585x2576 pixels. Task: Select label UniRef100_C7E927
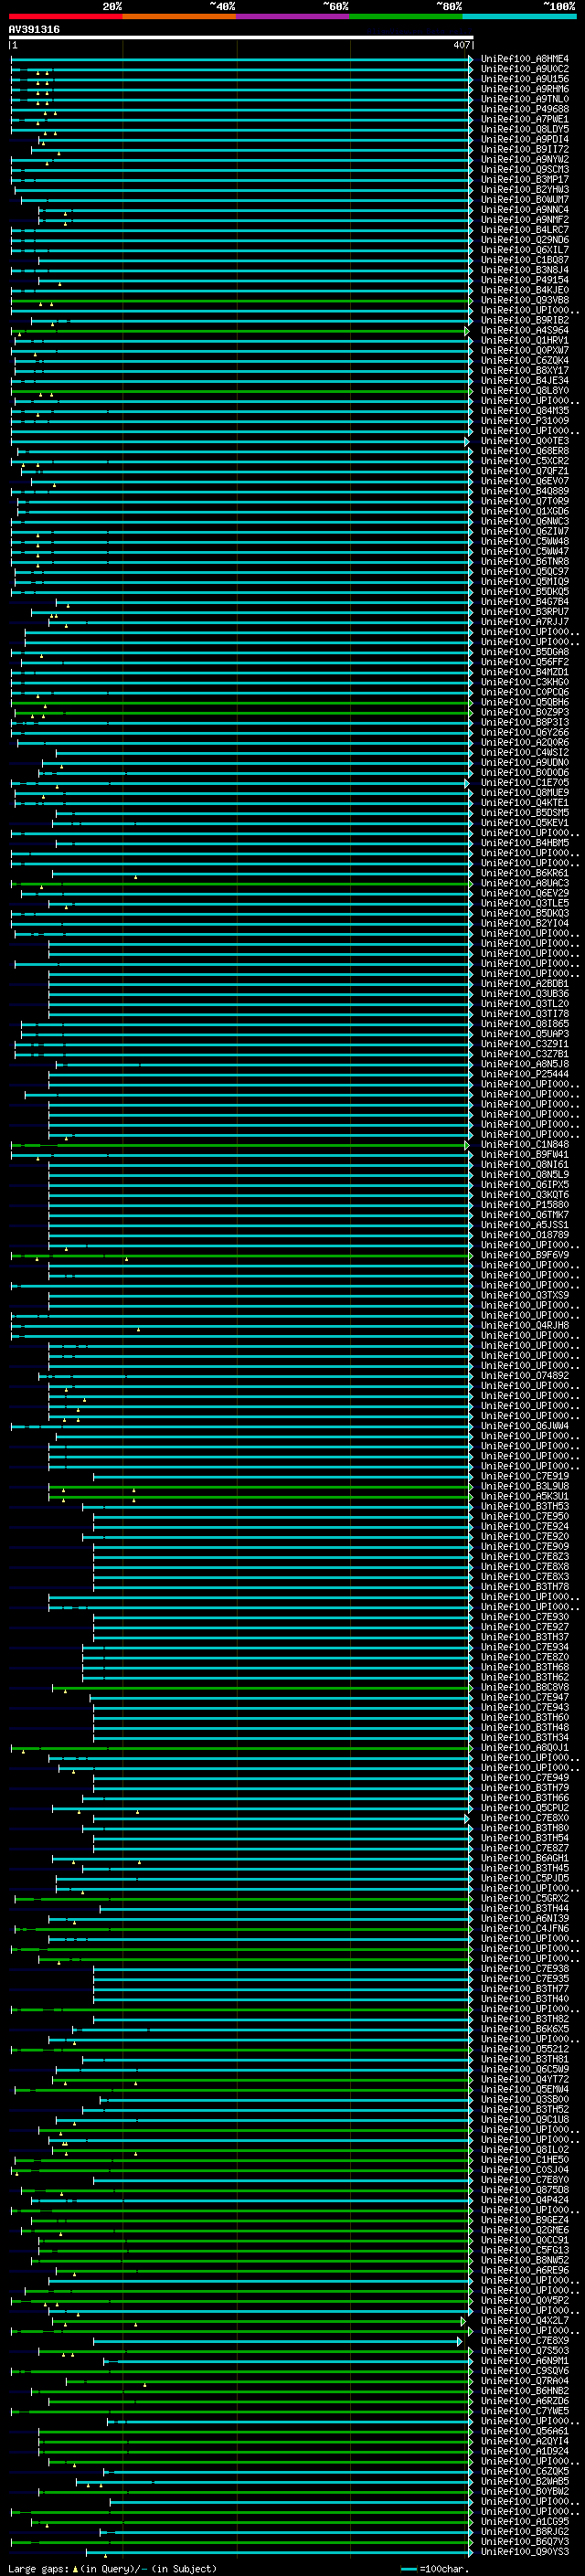coord(525,1627)
